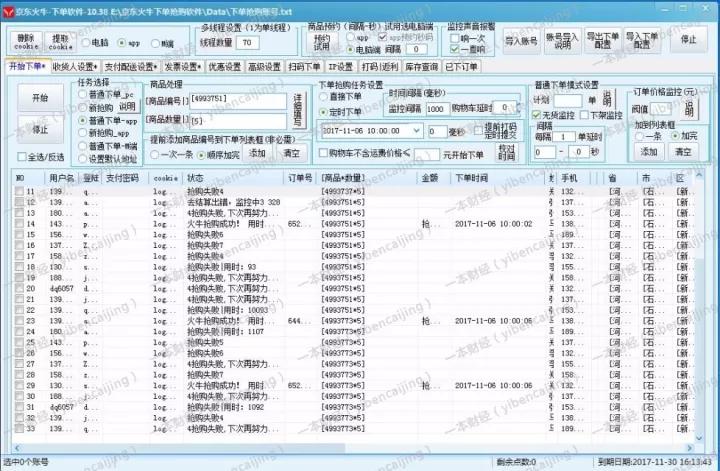Enable the 全选/反选 checkbox
Image resolution: width=720 pixels, height=471 pixels.
[21, 157]
